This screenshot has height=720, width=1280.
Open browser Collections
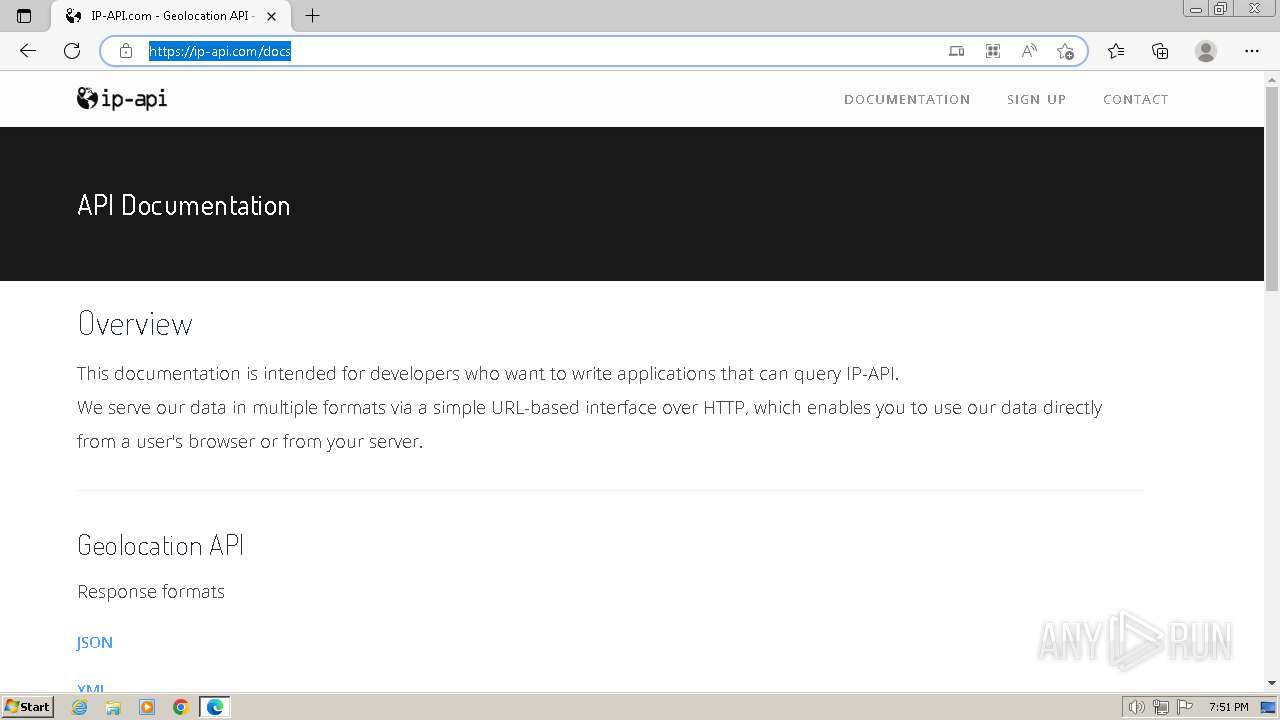(1160, 51)
